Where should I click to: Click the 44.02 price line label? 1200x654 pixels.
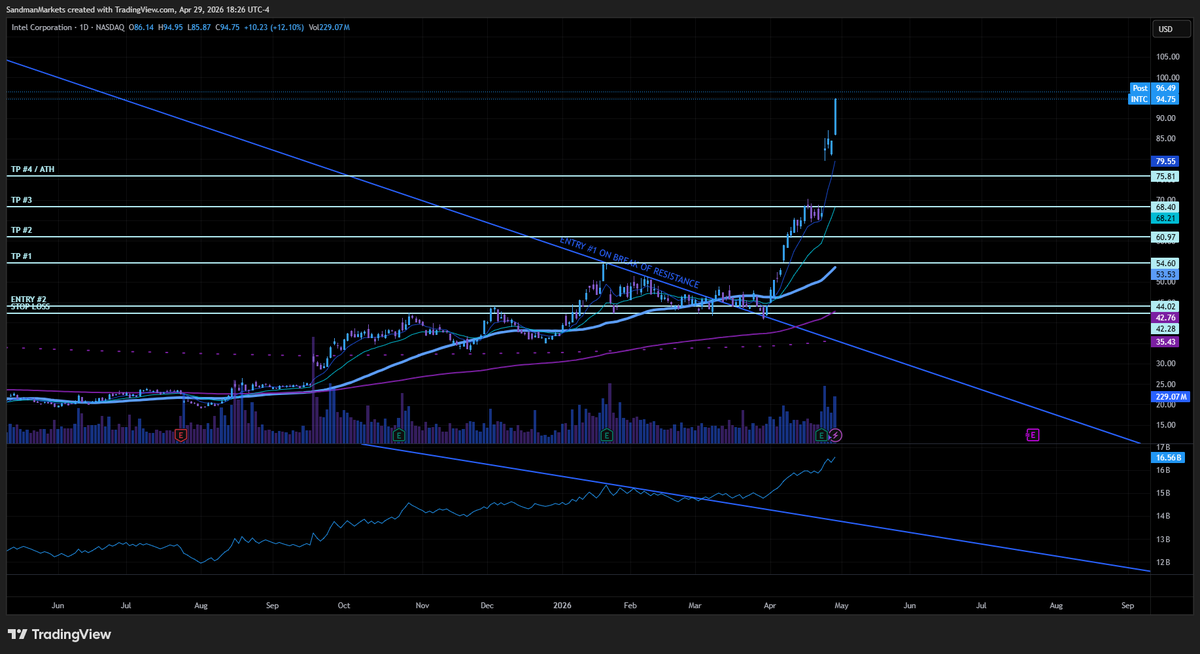click(1165, 306)
